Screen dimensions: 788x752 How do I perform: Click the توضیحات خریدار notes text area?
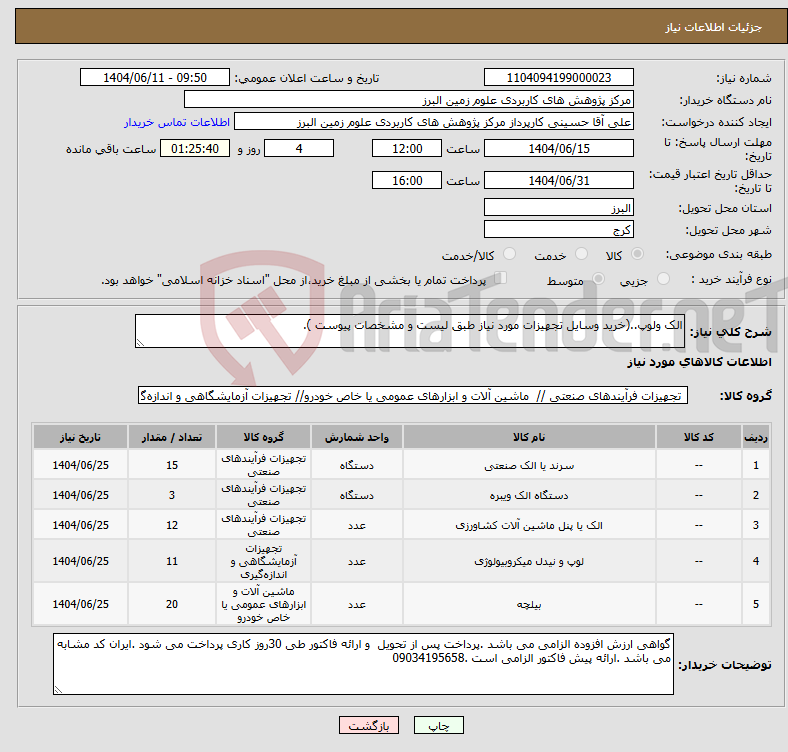(364, 663)
